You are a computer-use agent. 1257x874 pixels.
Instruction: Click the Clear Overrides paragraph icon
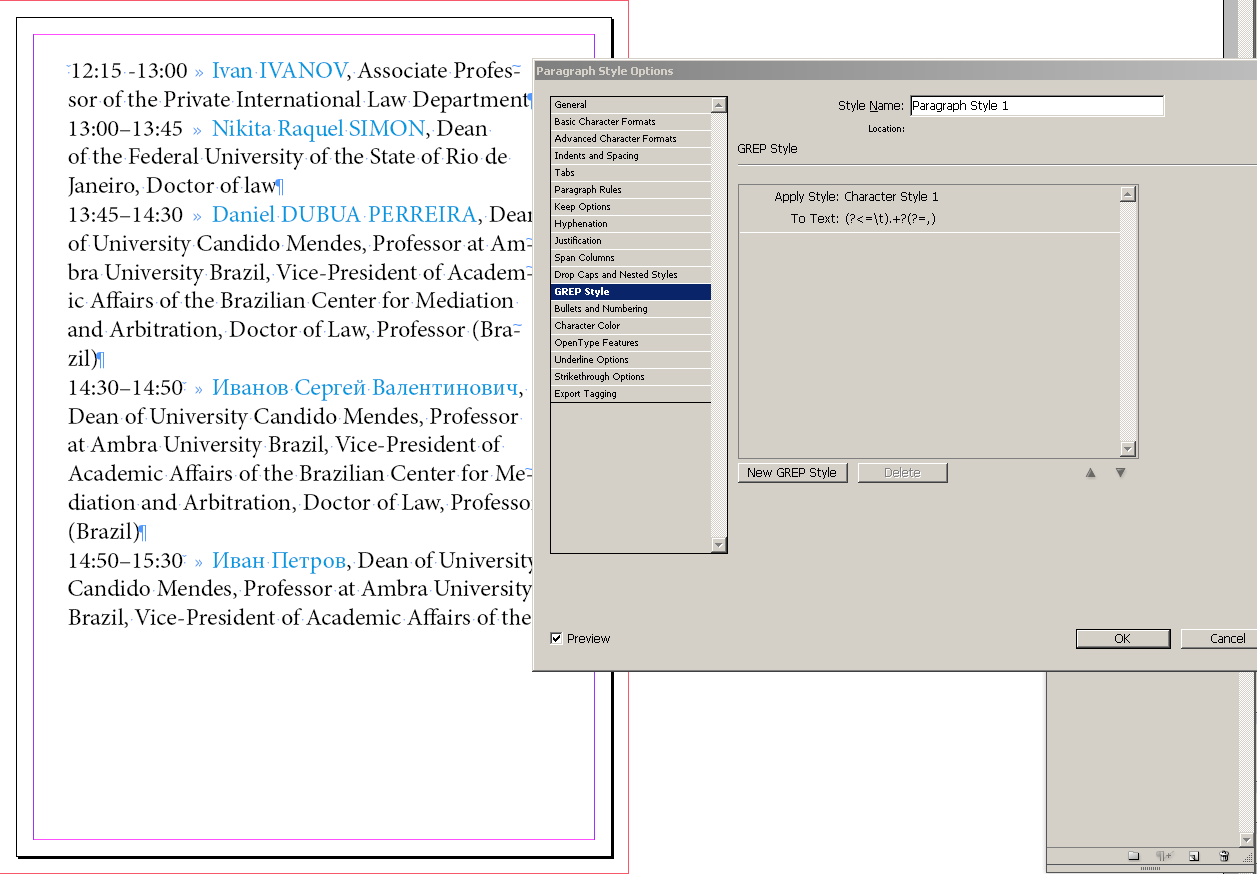[1164, 856]
